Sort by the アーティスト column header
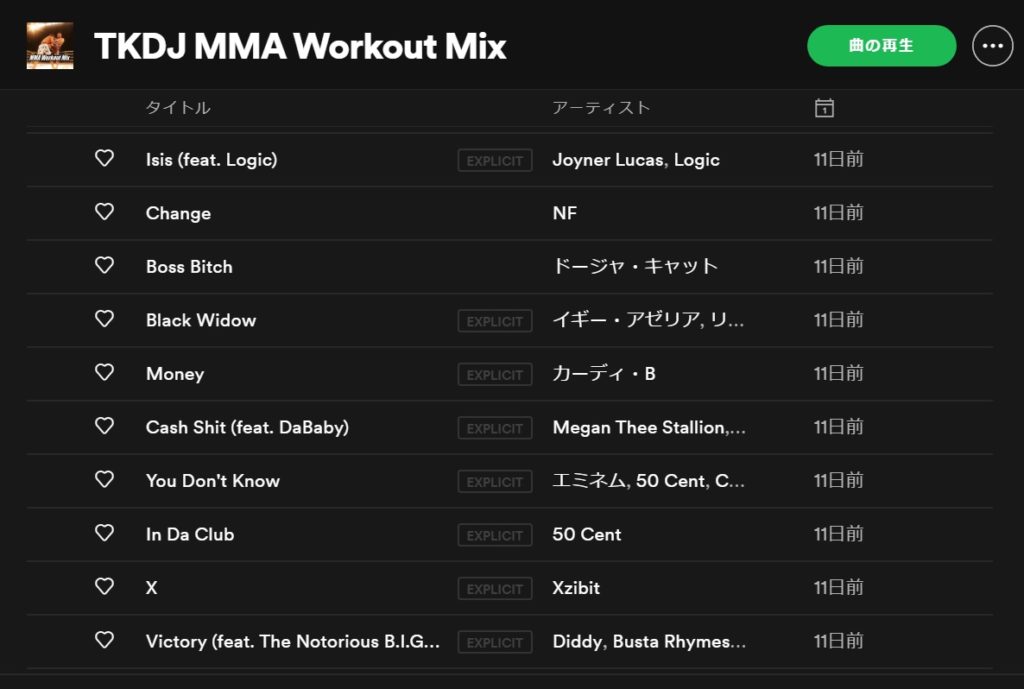Screen dimensions: 1024x689 point(601,108)
